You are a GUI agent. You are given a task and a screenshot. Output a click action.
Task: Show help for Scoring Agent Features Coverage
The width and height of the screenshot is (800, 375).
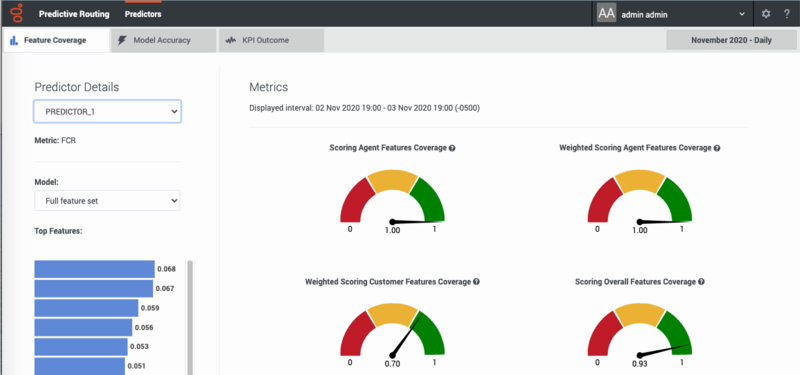(452, 148)
